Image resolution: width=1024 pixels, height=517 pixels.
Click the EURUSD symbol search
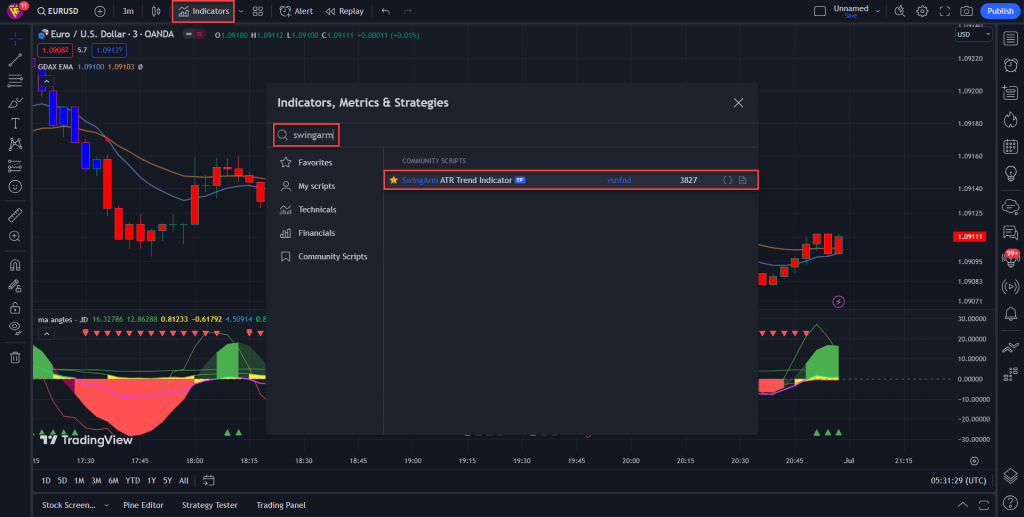(x=58, y=11)
